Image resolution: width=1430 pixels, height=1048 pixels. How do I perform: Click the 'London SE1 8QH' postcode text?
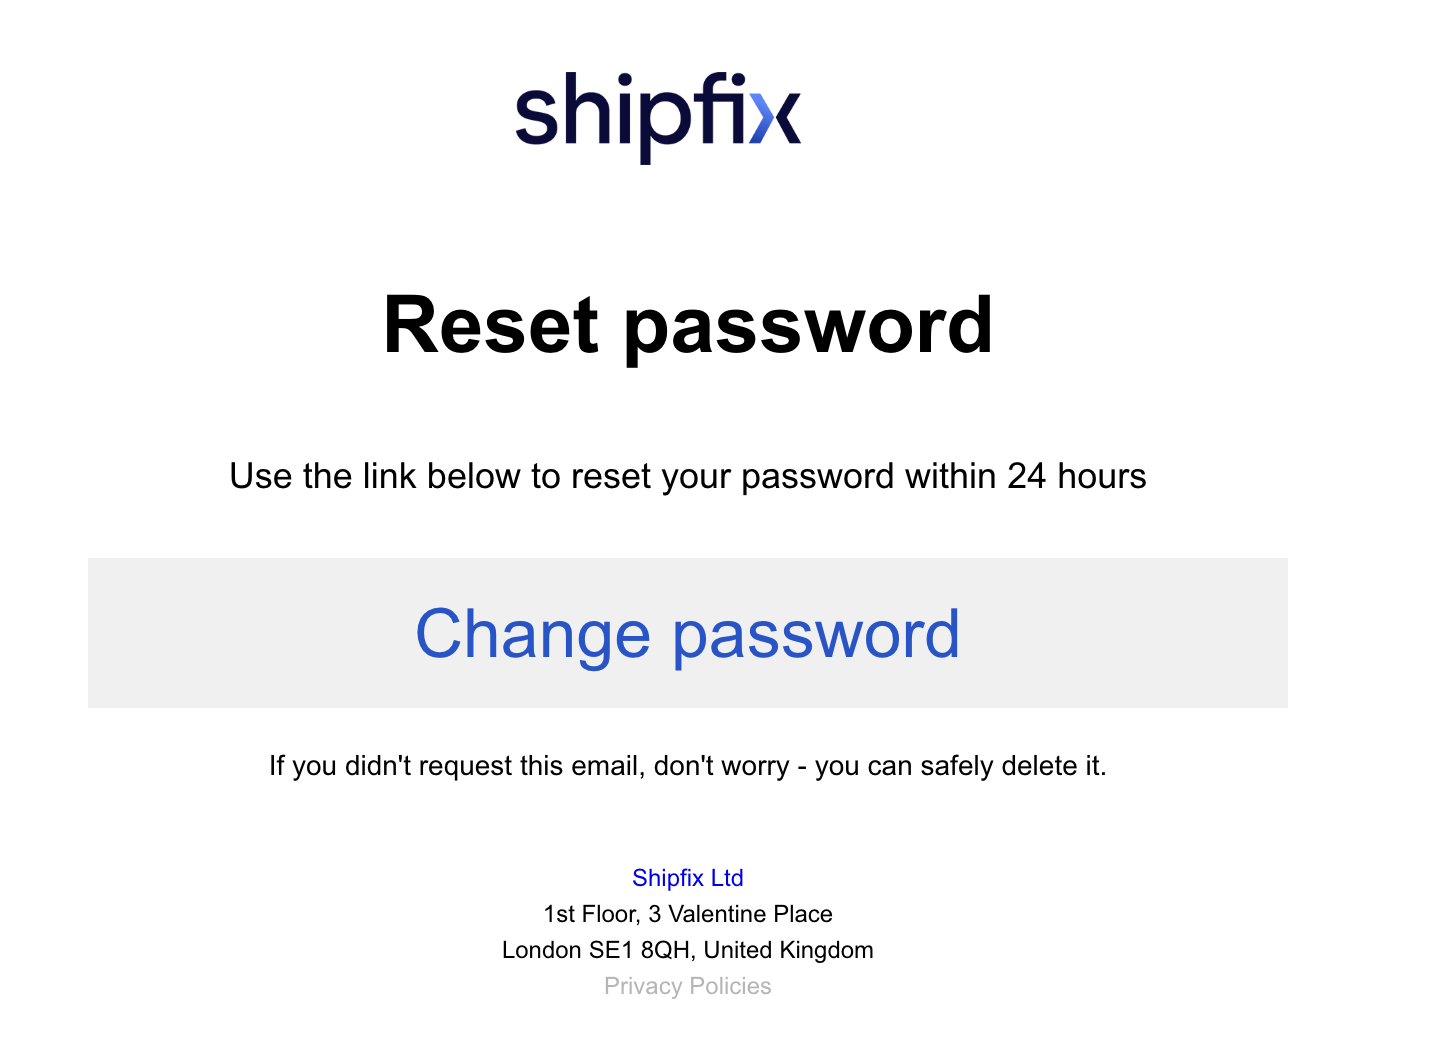pyautogui.click(x=596, y=950)
